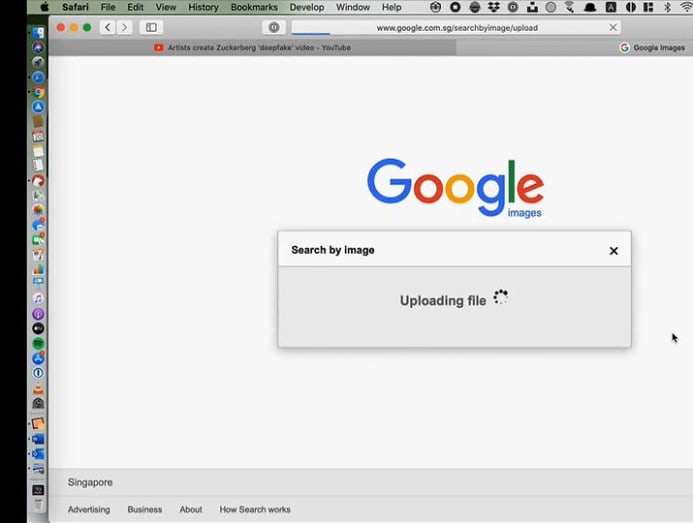Click the privacy shield icon beside address bar
The width and height of the screenshot is (693, 523).
274,28
